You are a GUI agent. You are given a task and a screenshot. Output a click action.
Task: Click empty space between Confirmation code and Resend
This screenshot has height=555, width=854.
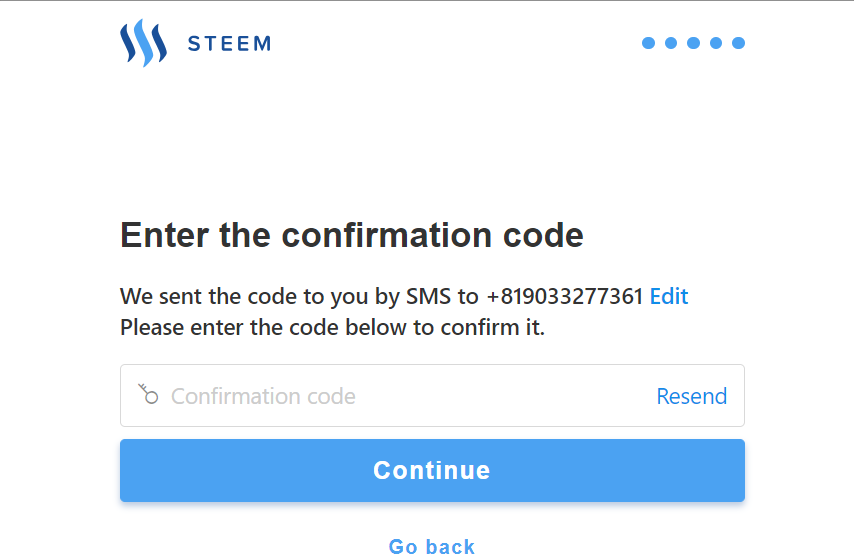505,396
